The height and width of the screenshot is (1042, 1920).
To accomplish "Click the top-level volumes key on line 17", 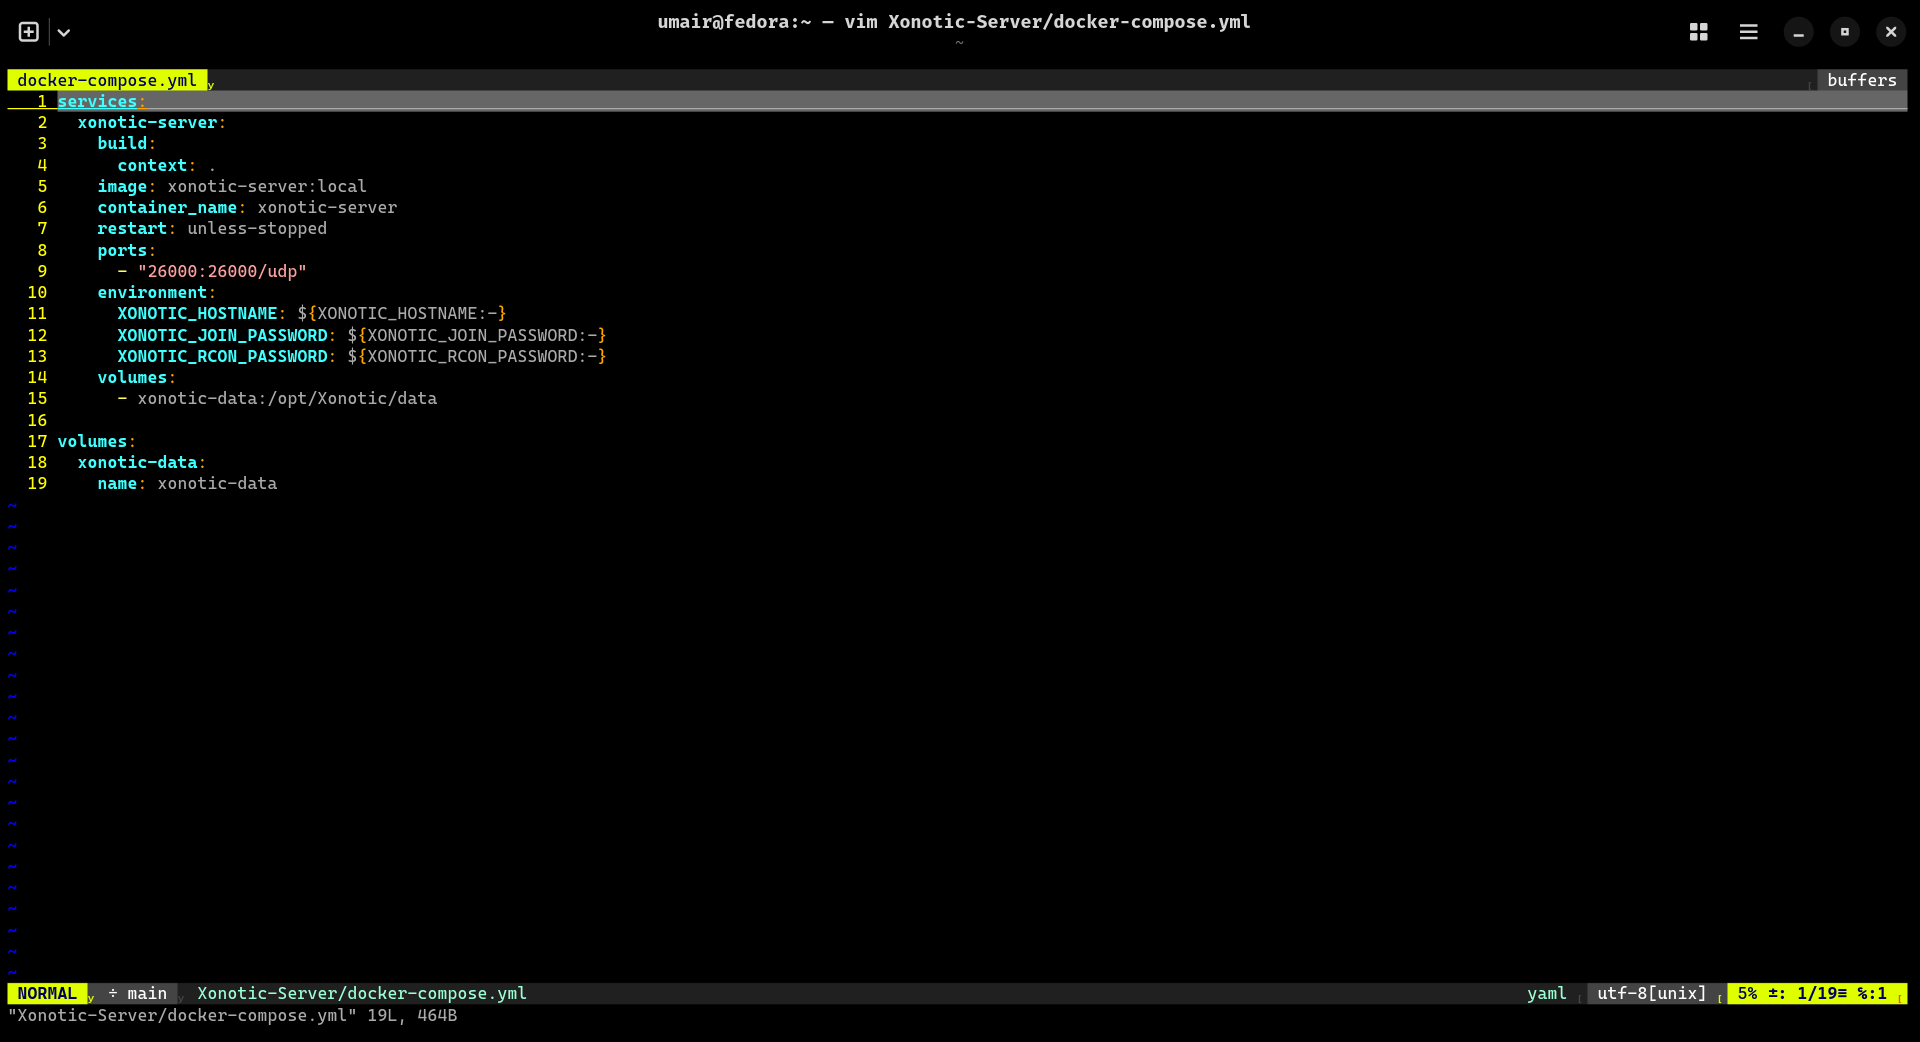I will (x=92, y=441).
